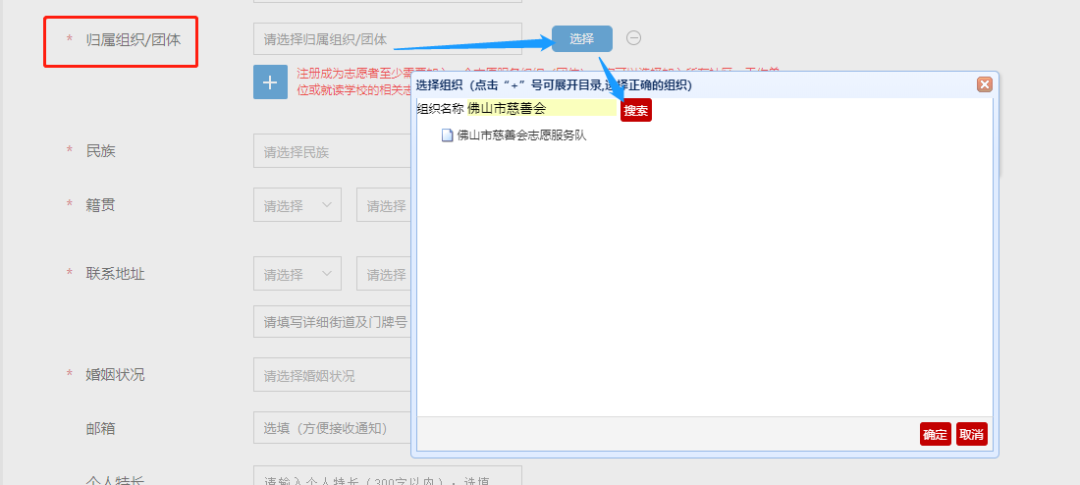This screenshot has width=1080, height=485.
Task: Click the blue 选择 button
Action: tap(582, 39)
